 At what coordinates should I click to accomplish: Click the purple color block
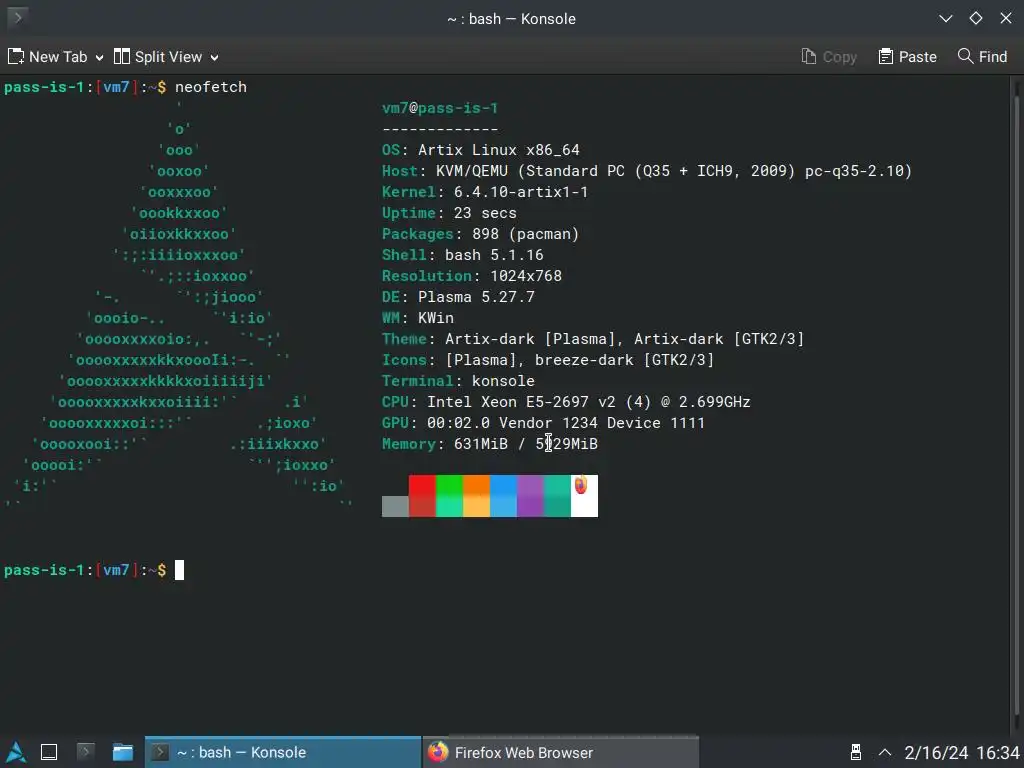[x=530, y=496]
